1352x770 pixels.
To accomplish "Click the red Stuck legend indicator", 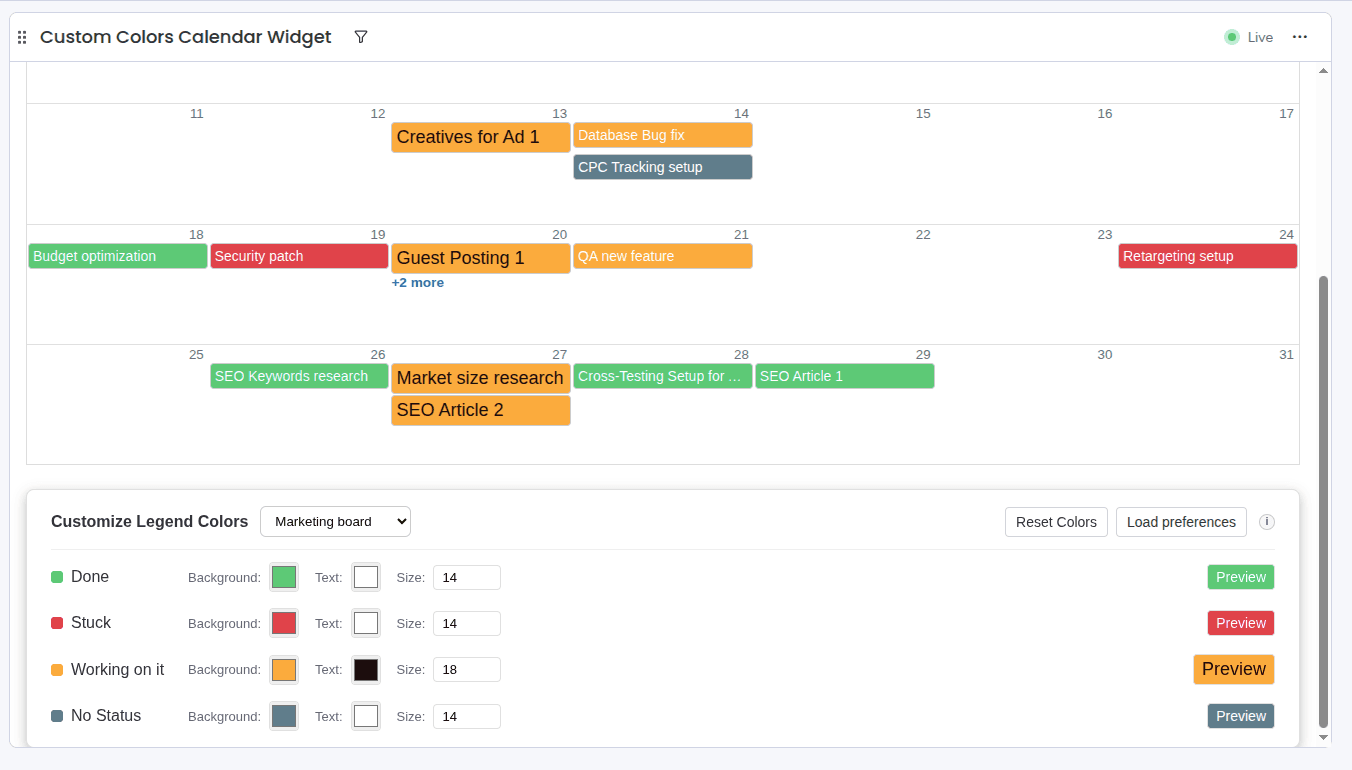I will 58,622.
